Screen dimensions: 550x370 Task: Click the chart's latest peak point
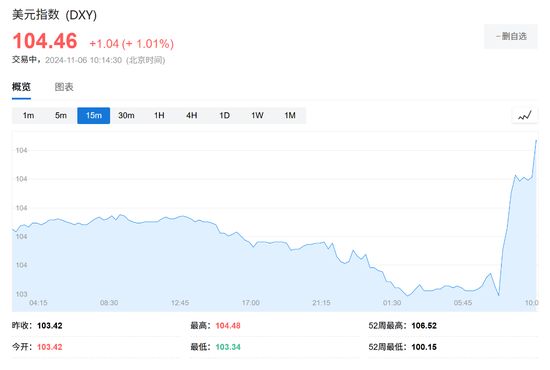coord(536,141)
